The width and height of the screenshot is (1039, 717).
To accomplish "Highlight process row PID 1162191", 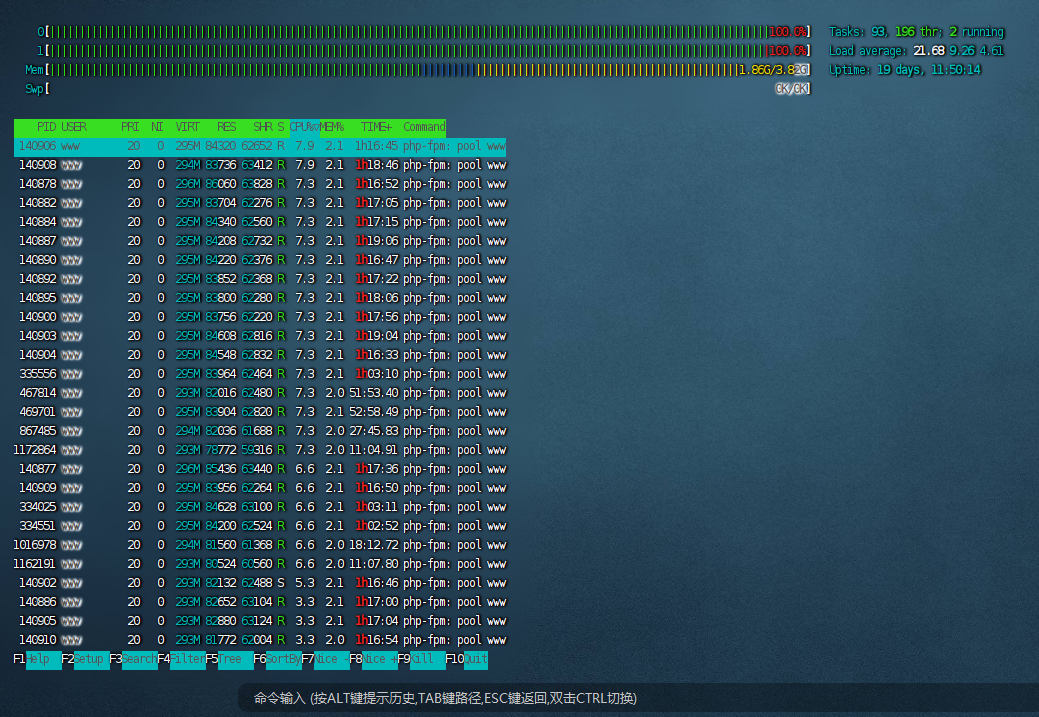I will click(260, 565).
